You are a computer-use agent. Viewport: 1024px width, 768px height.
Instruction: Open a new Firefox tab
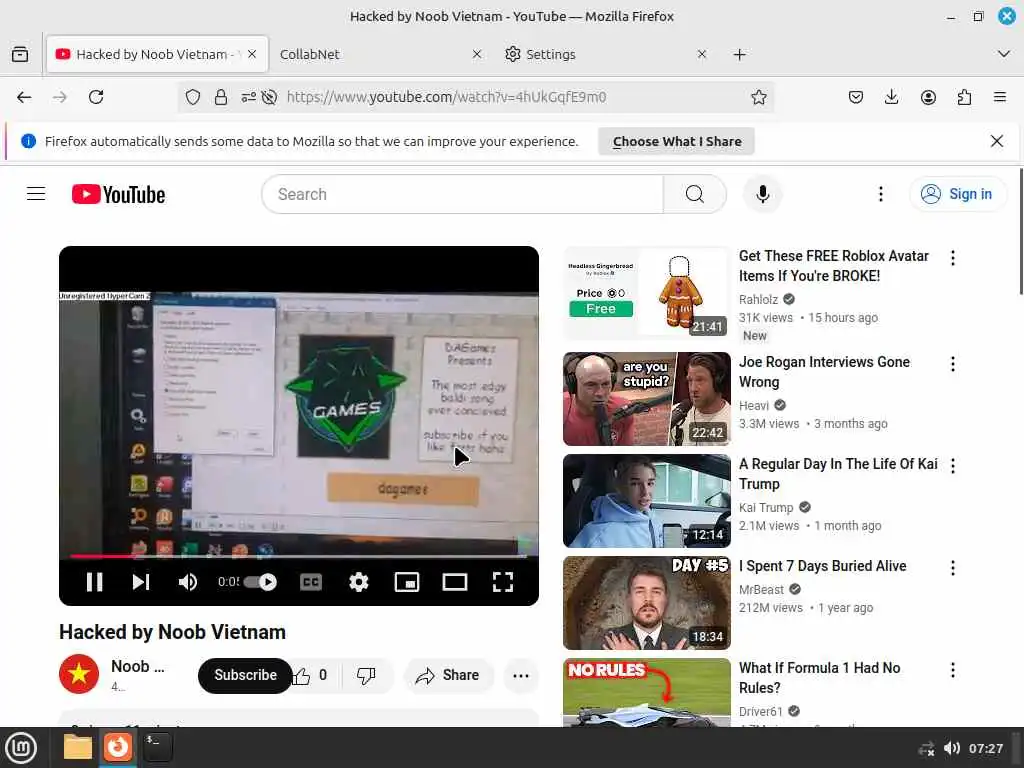[x=739, y=54]
